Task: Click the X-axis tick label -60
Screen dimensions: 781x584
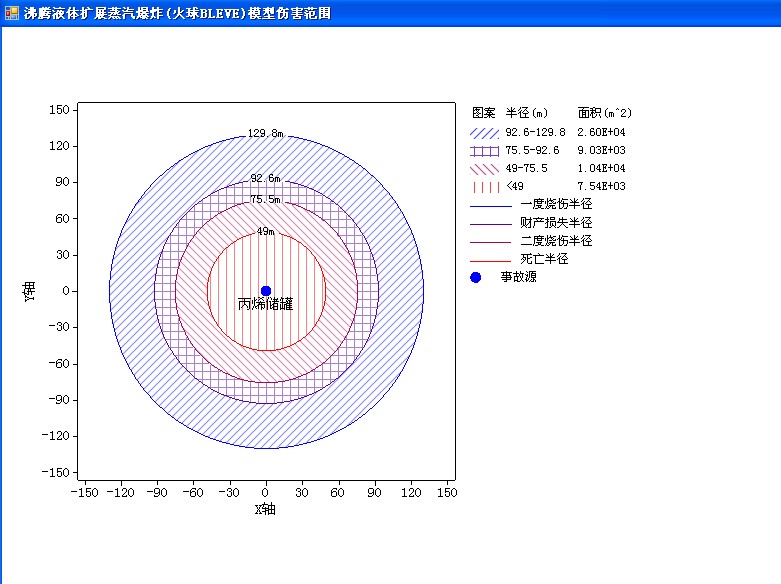Action: coord(193,492)
